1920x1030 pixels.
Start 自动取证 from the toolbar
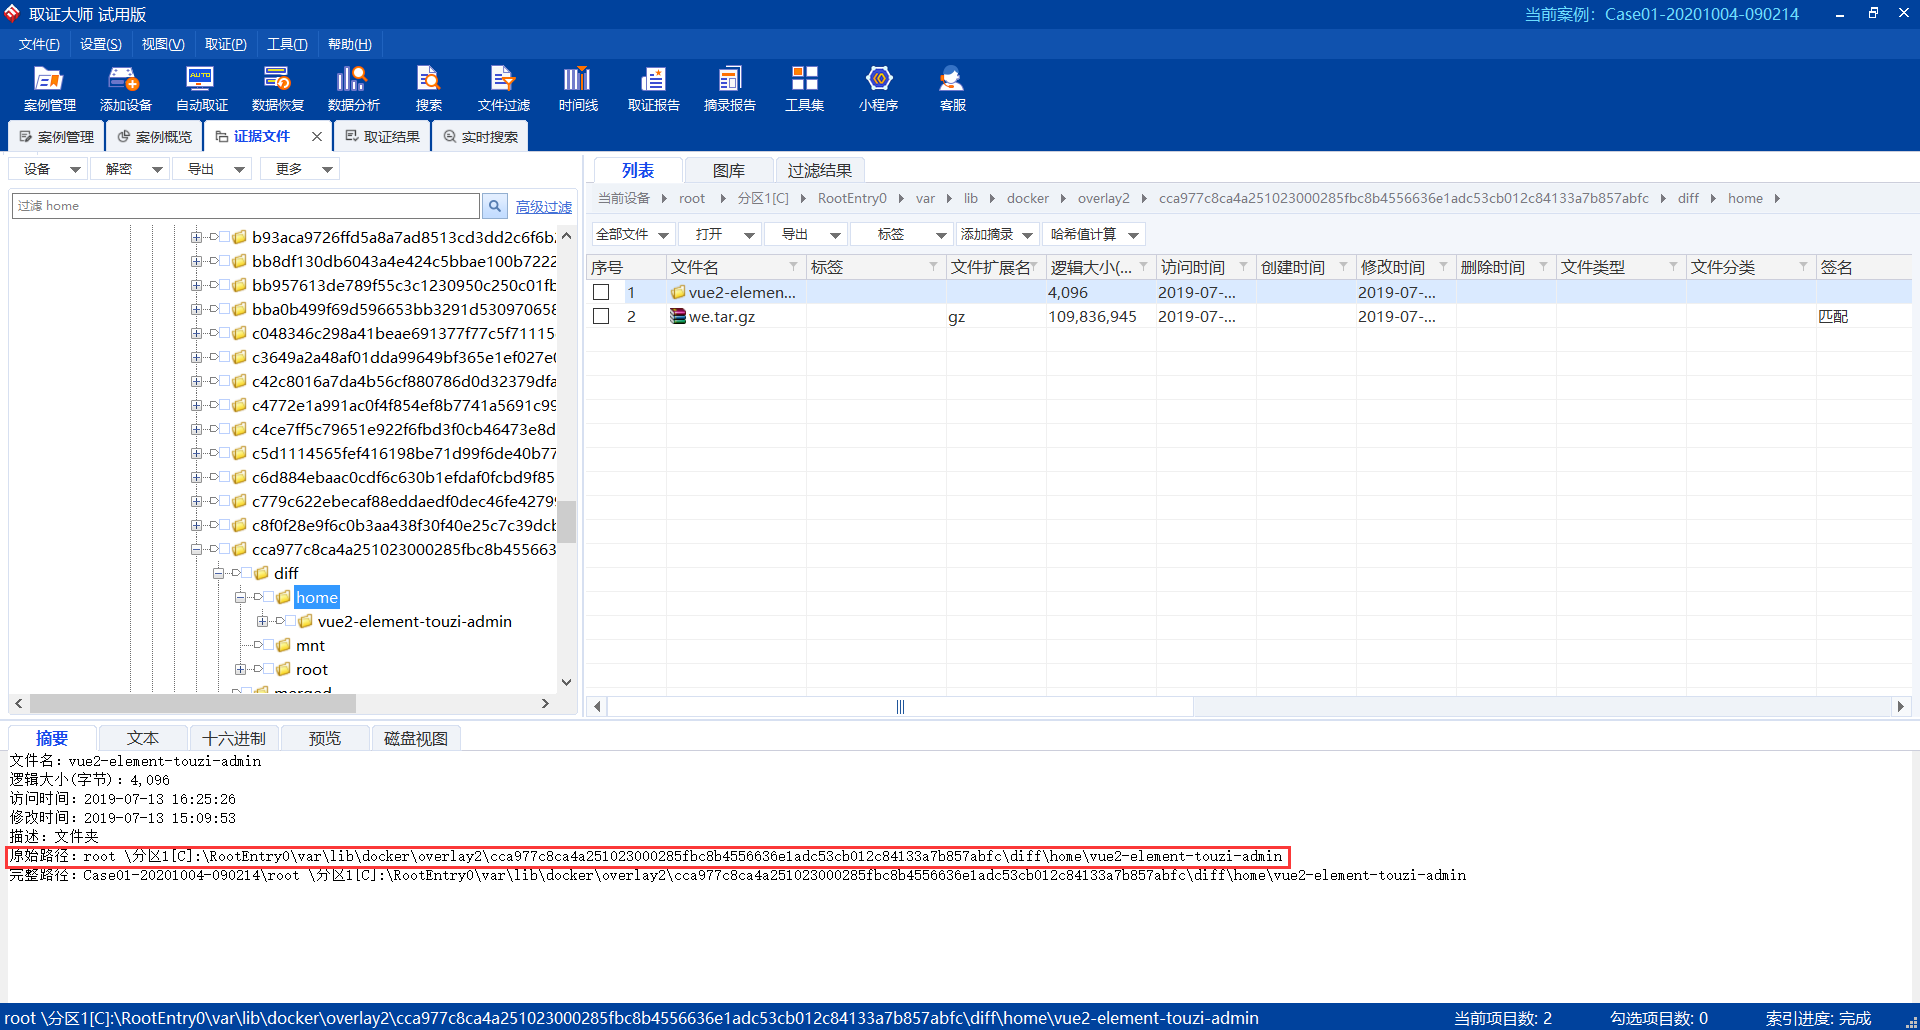click(201, 88)
